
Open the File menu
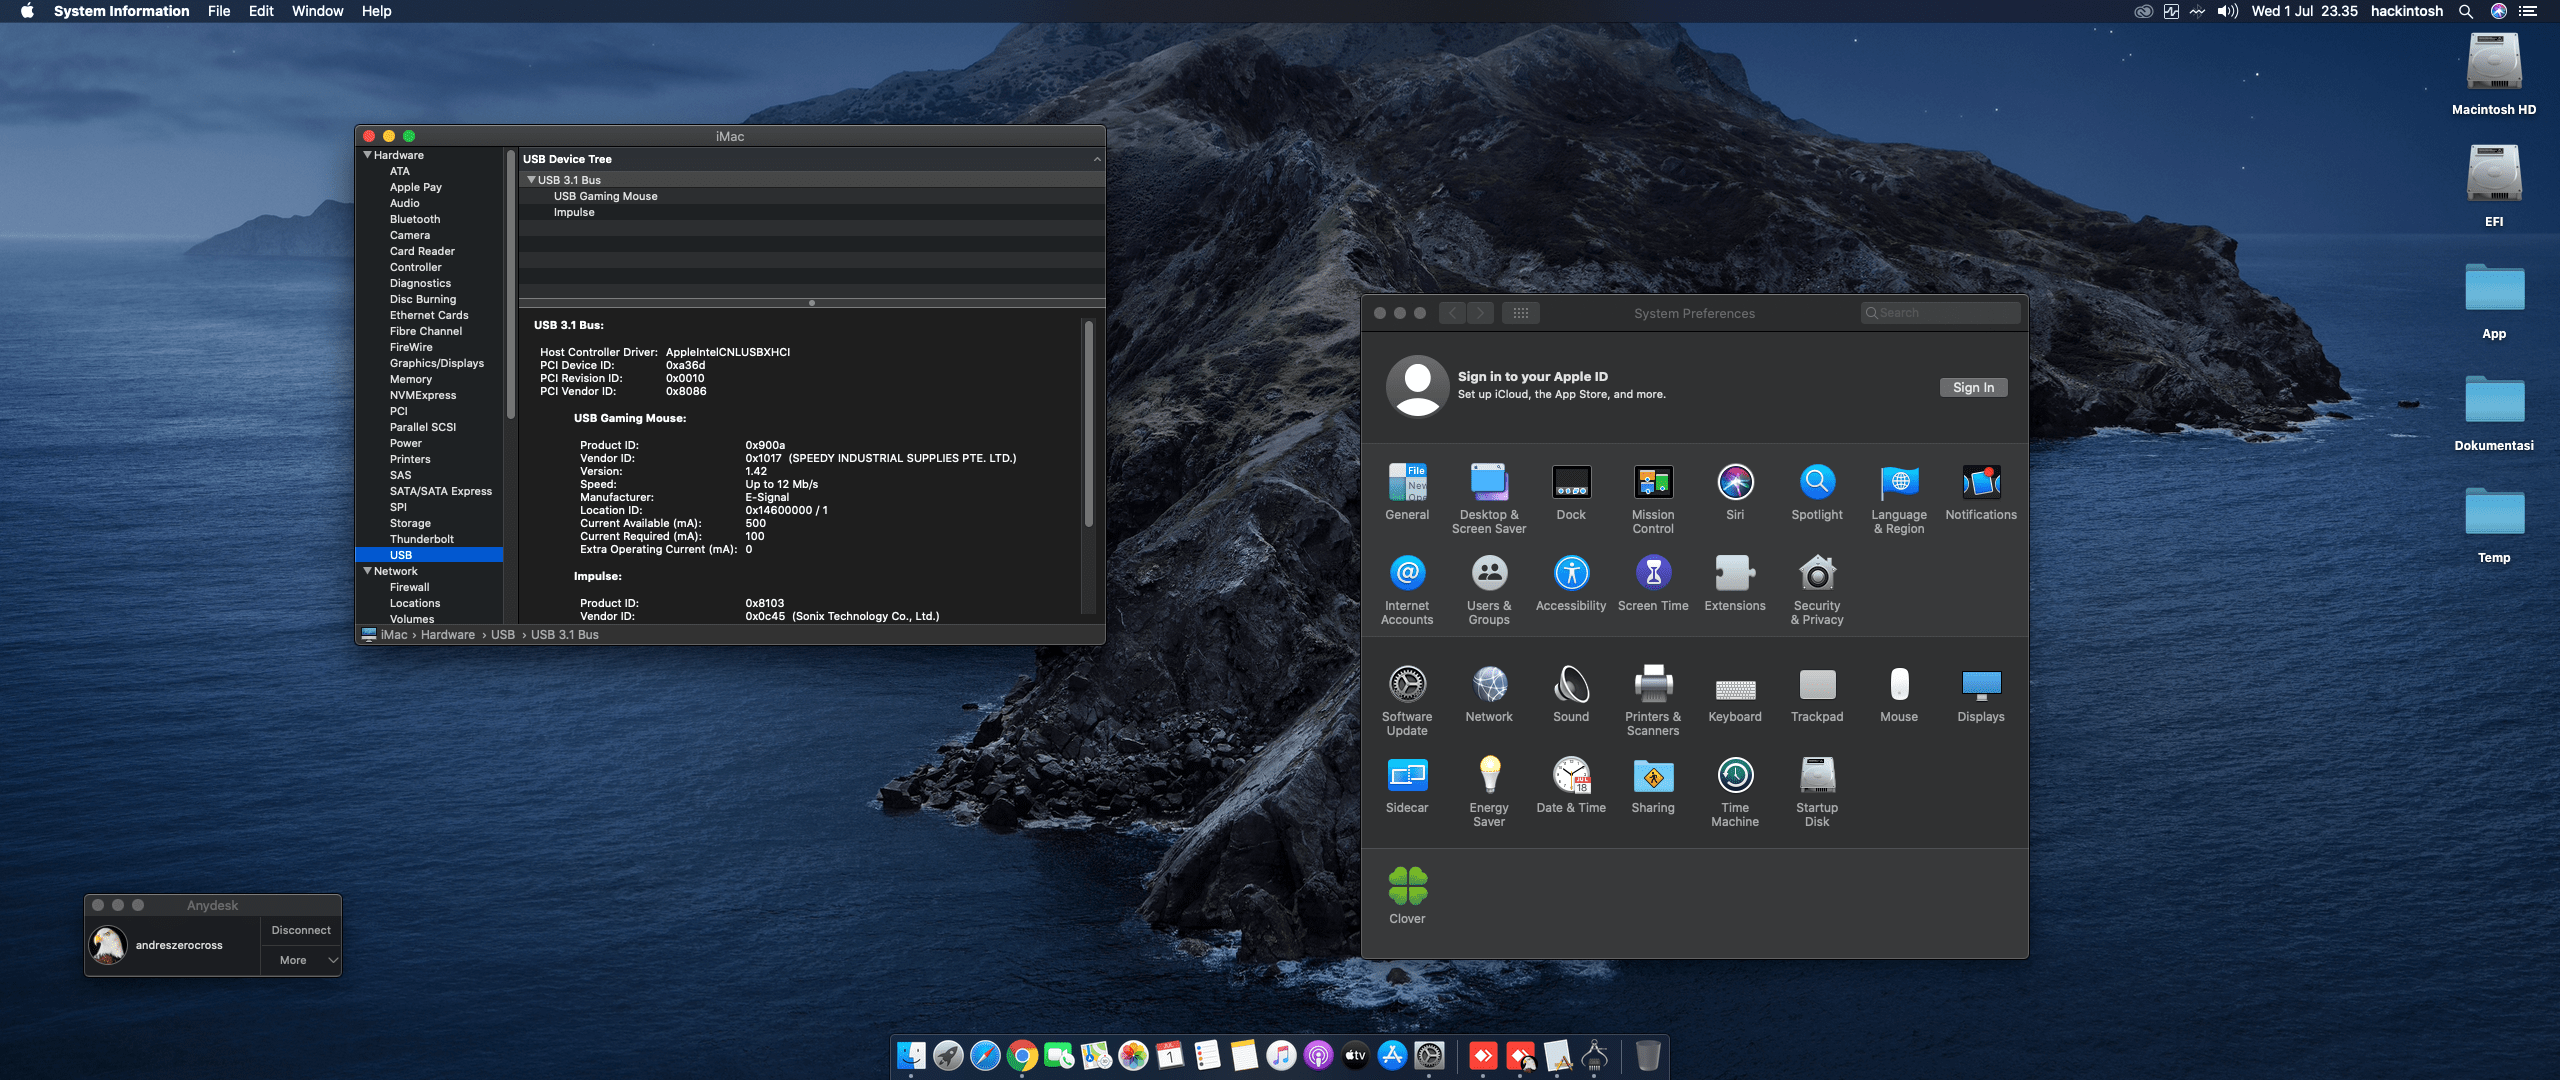tap(218, 11)
